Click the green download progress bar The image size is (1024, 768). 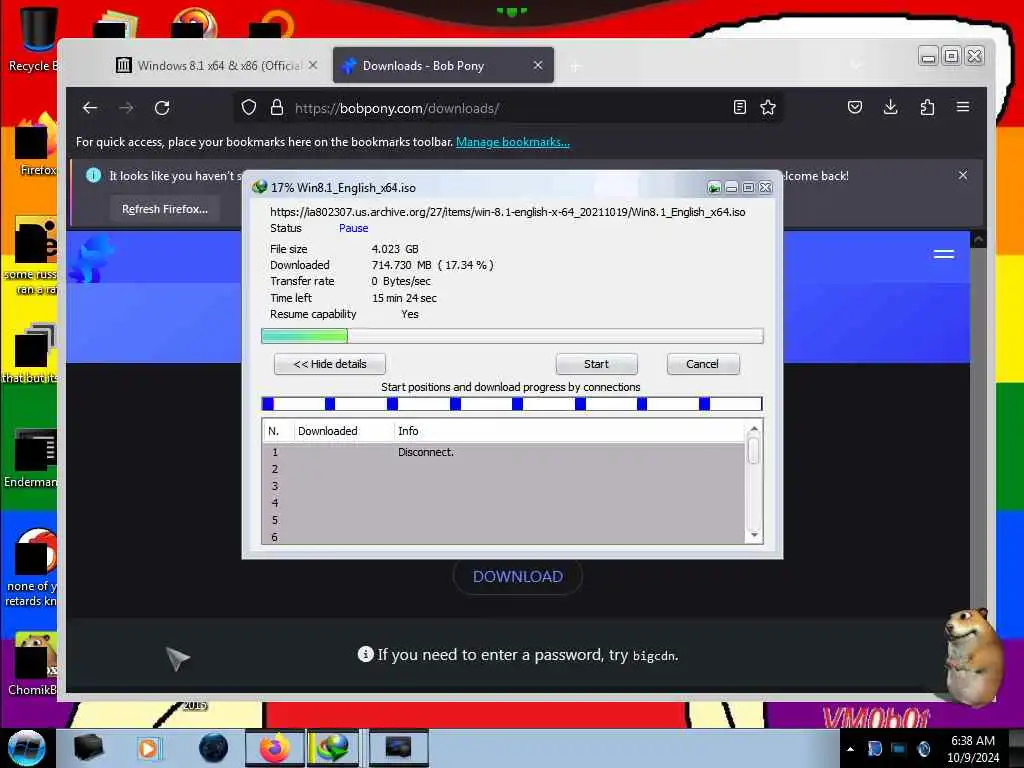pyautogui.click(x=512, y=336)
